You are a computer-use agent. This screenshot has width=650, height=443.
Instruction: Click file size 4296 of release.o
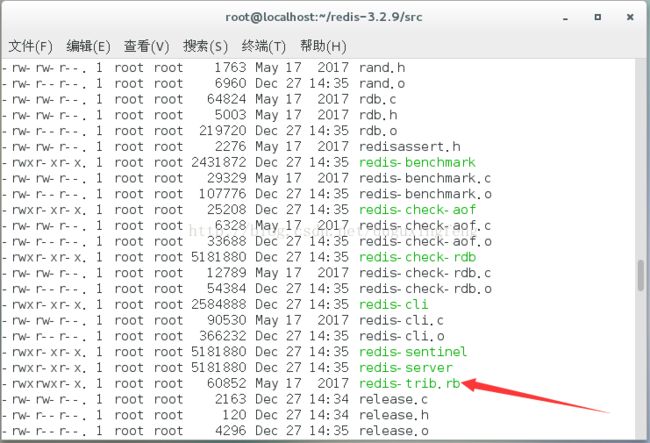click(x=230, y=430)
